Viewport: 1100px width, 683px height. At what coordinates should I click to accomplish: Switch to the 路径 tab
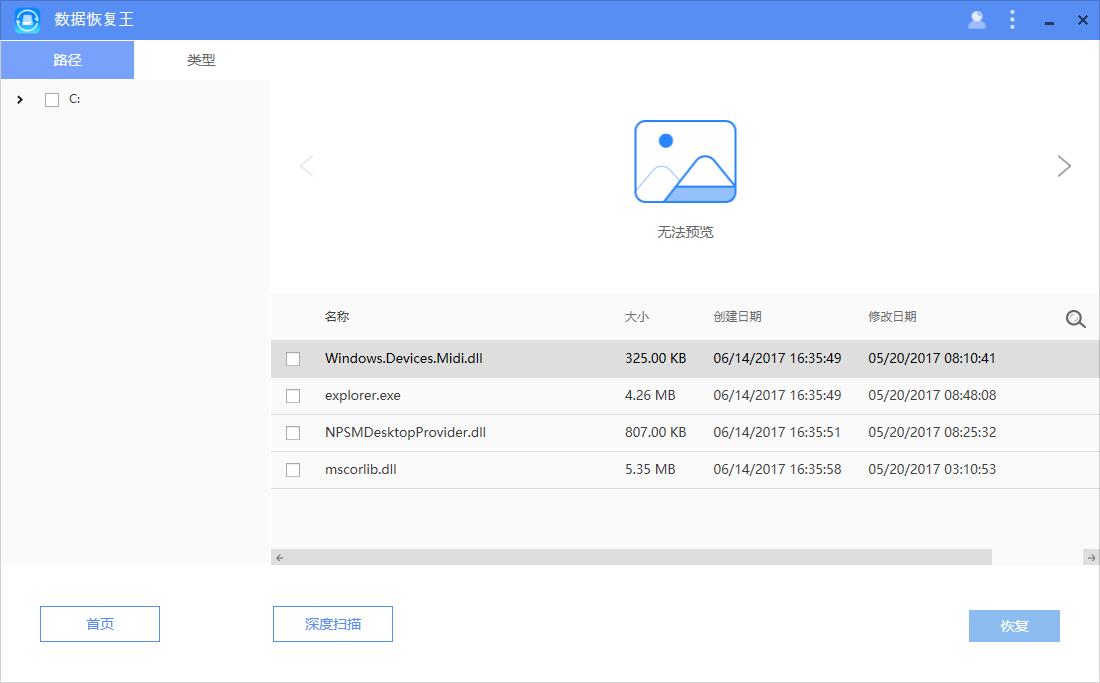tap(67, 60)
